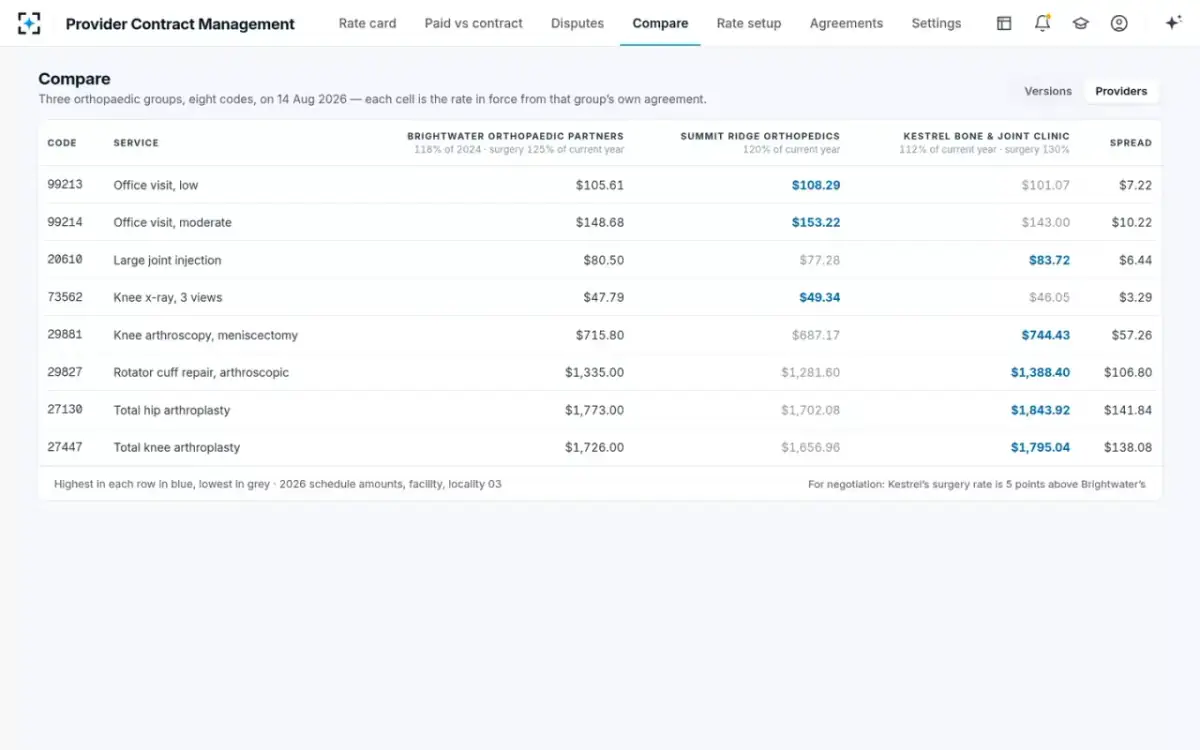1200x750 pixels.
Task: Select the Compare tab
Action: (660, 23)
